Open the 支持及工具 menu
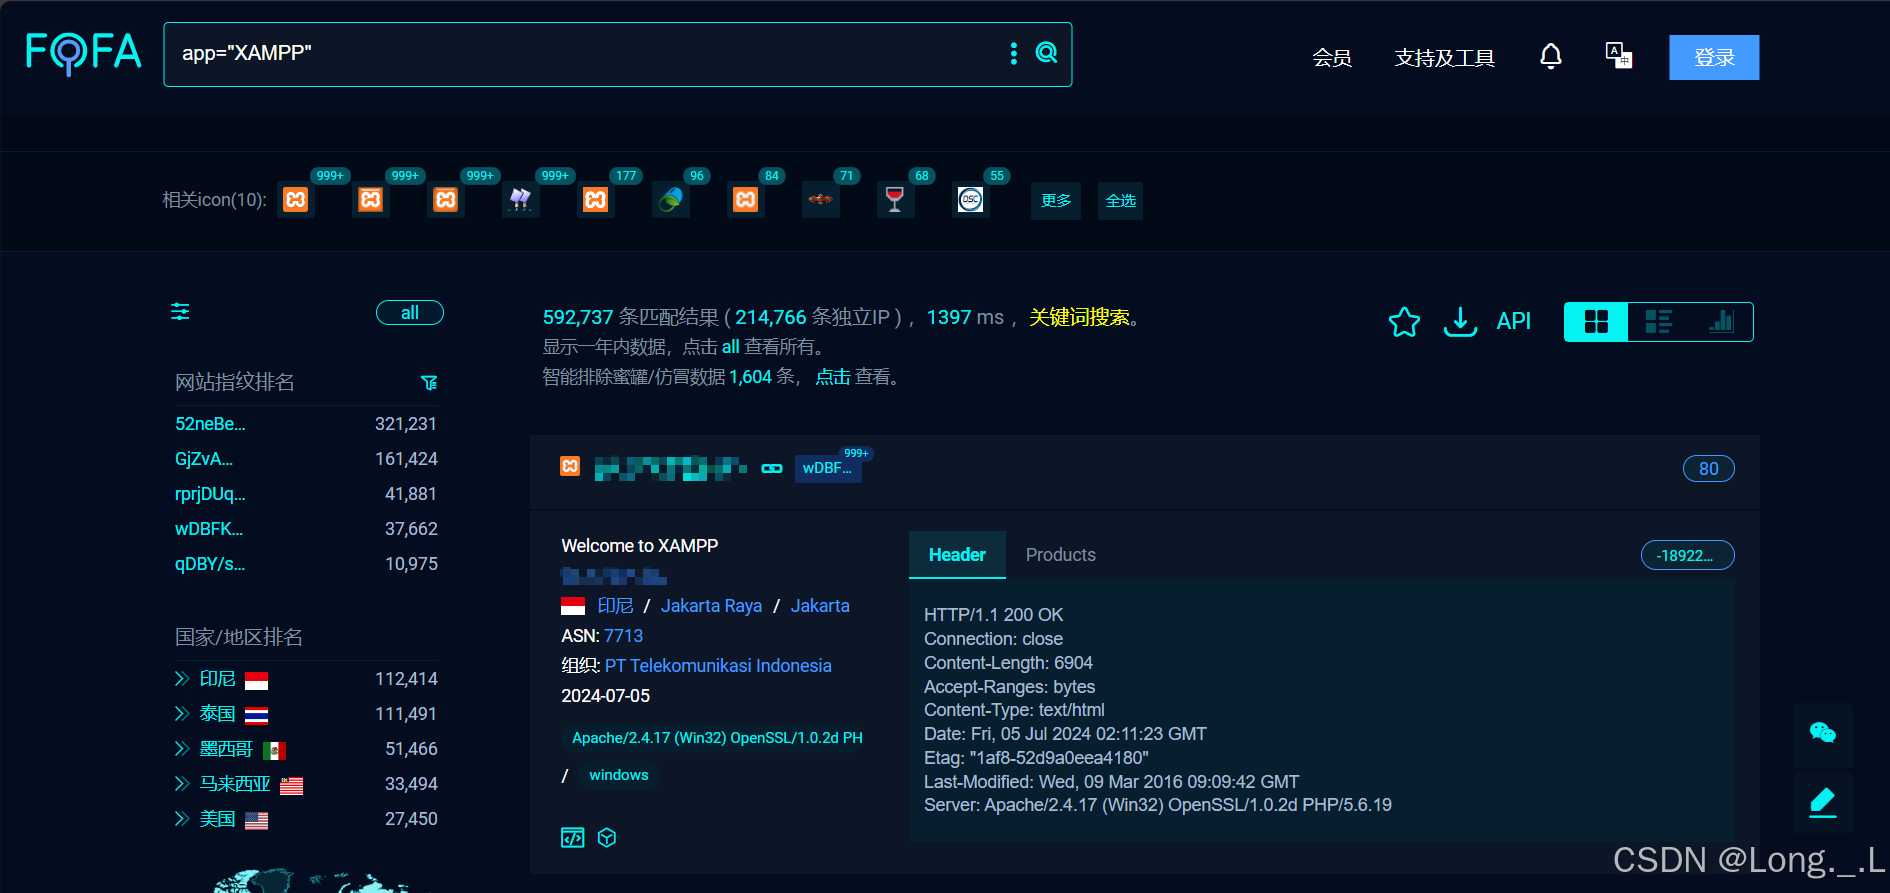Viewport: 1890px width, 893px height. click(x=1445, y=58)
